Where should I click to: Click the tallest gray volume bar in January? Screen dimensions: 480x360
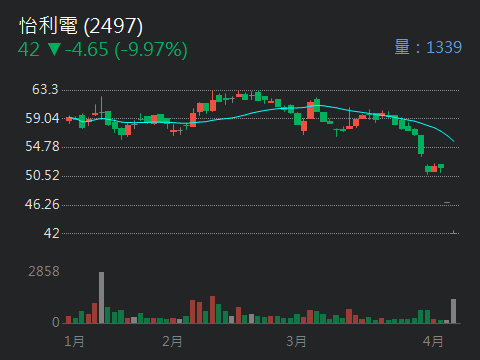click(101, 298)
